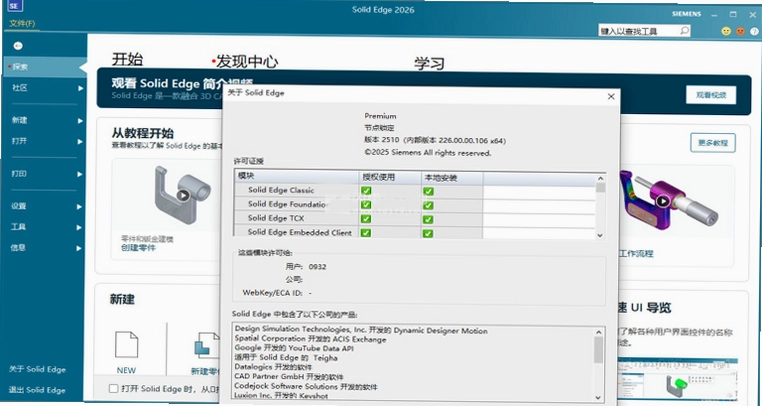
Task: Play the part modeling tutorial video
Action: click(x=183, y=195)
